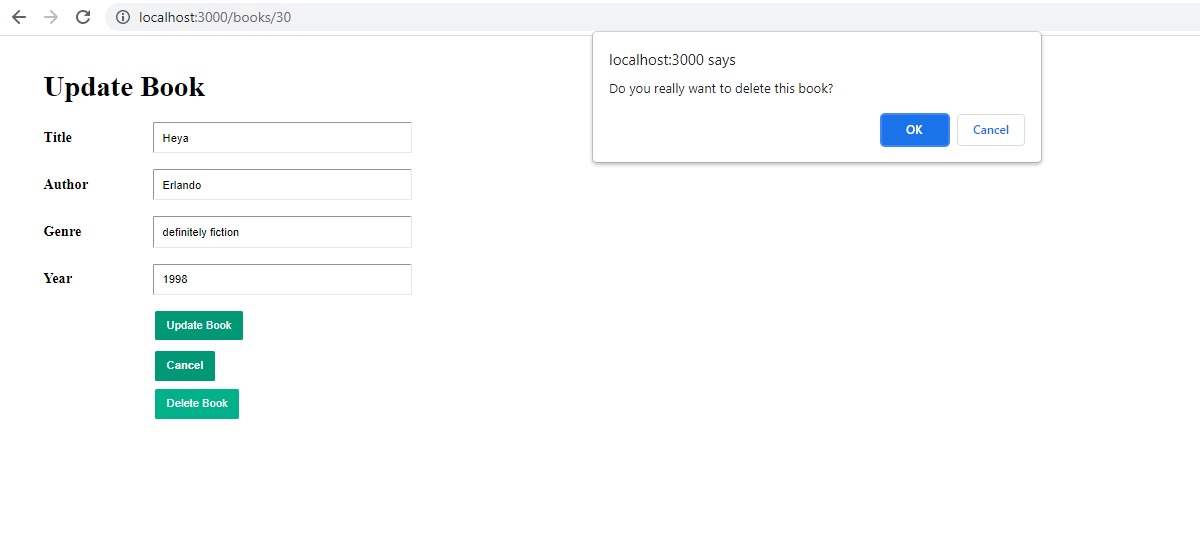The height and width of the screenshot is (550, 1200).
Task: Confirm deletion with the OK button
Action: (914, 130)
